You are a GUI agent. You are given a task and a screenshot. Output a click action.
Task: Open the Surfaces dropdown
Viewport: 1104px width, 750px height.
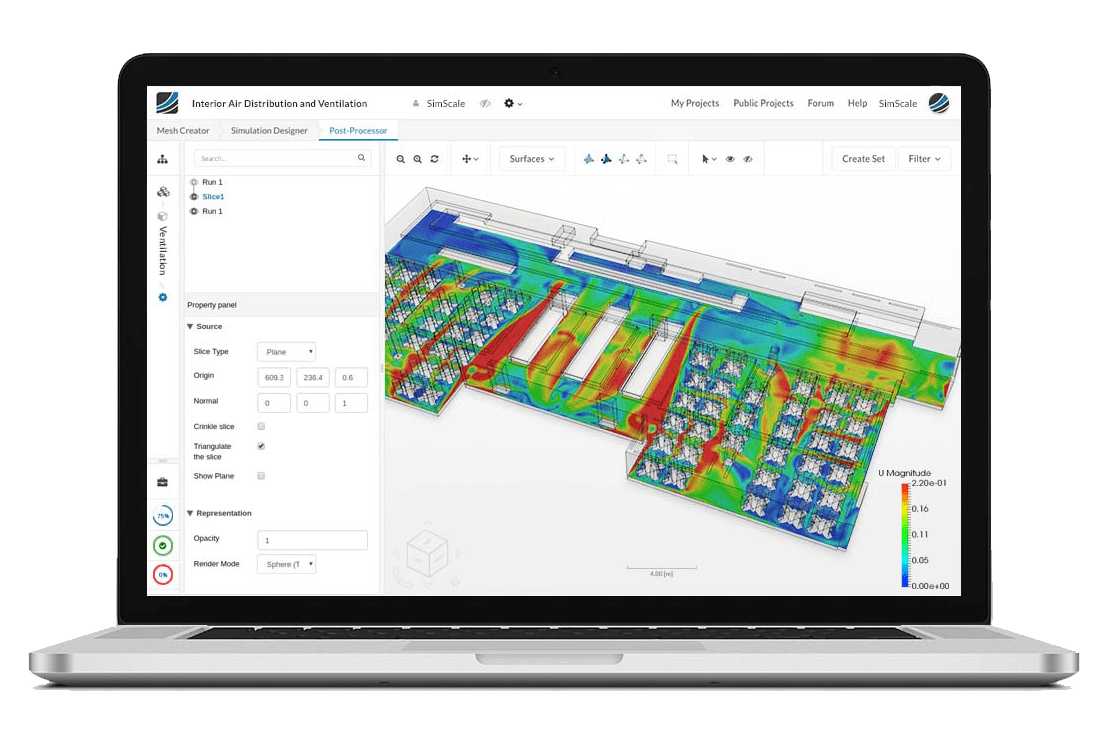click(x=532, y=159)
